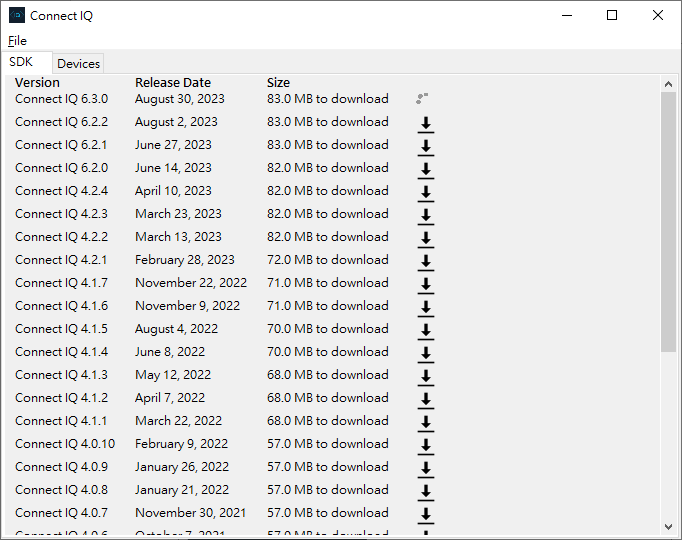Image resolution: width=682 pixels, height=540 pixels.
Task: Select the Connect IQ 4.0.10 version text
Action: tap(65, 444)
